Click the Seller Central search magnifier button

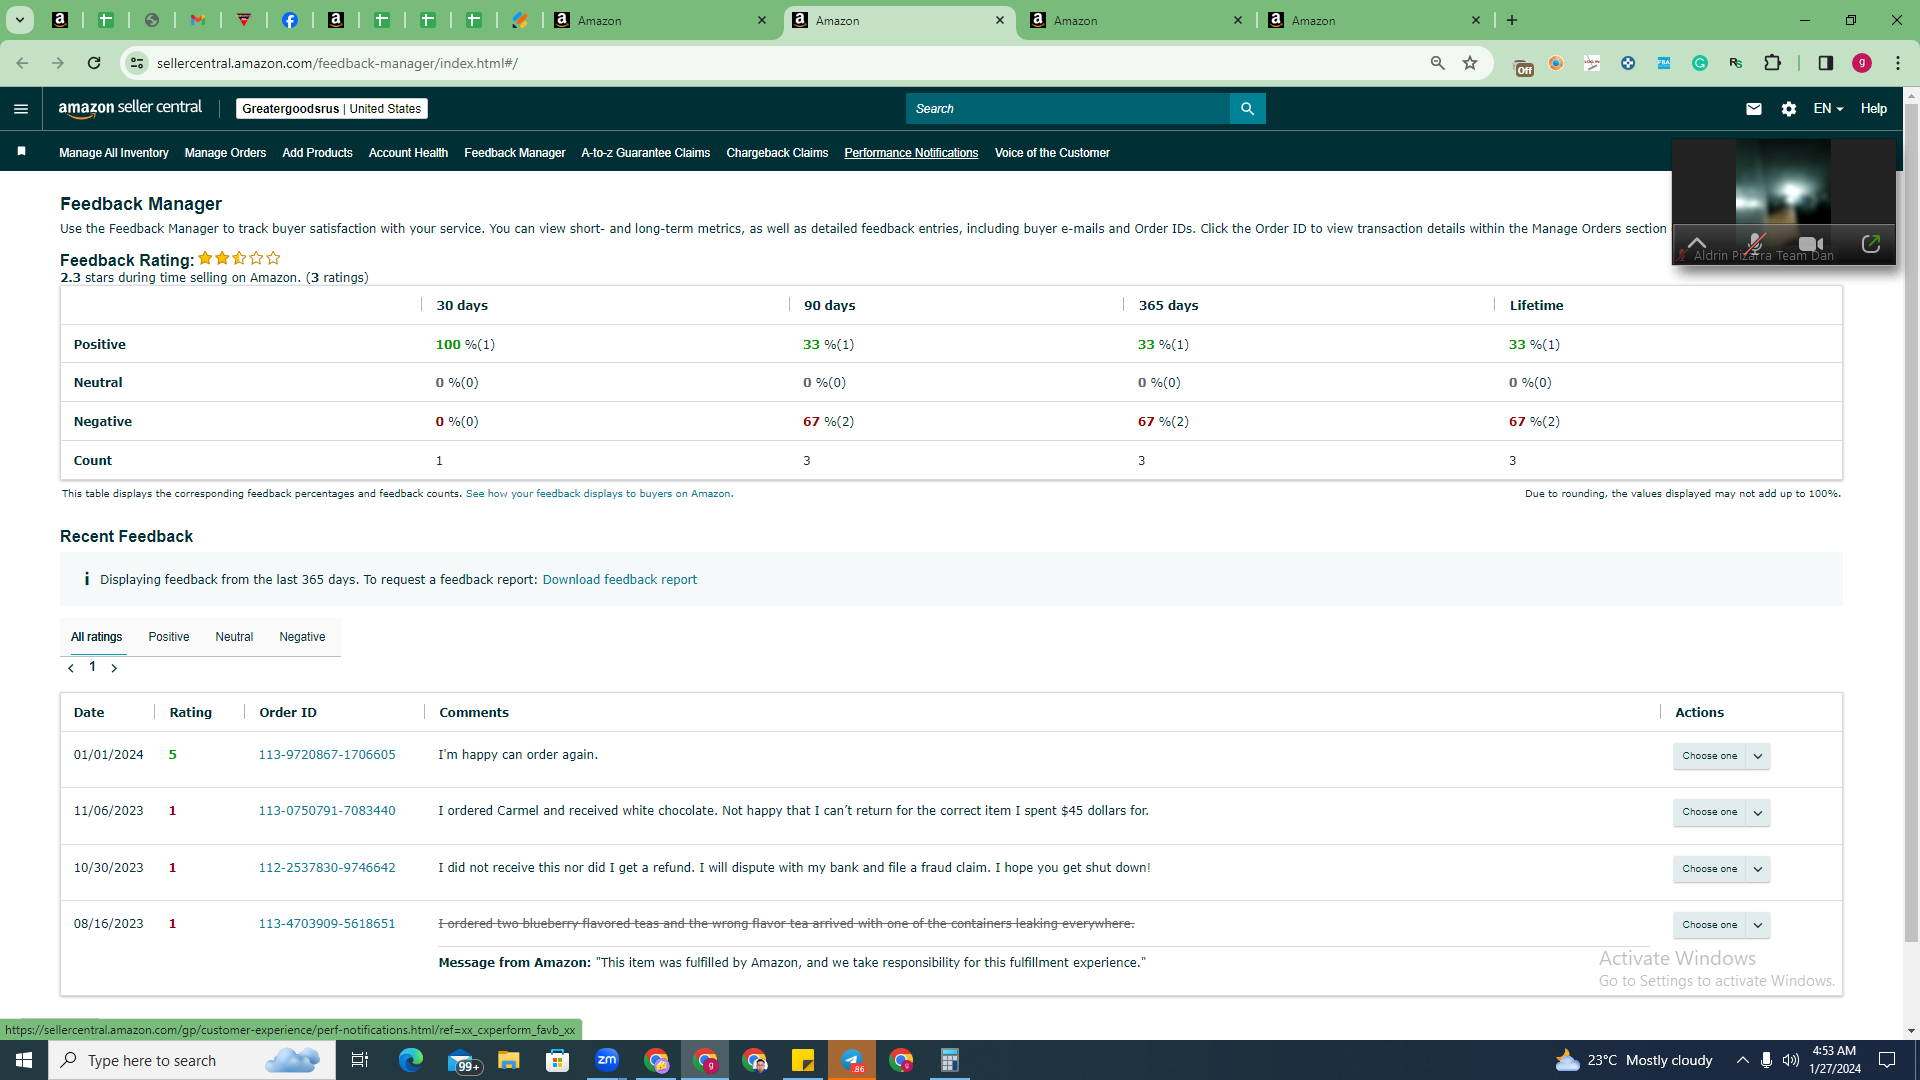point(1247,109)
